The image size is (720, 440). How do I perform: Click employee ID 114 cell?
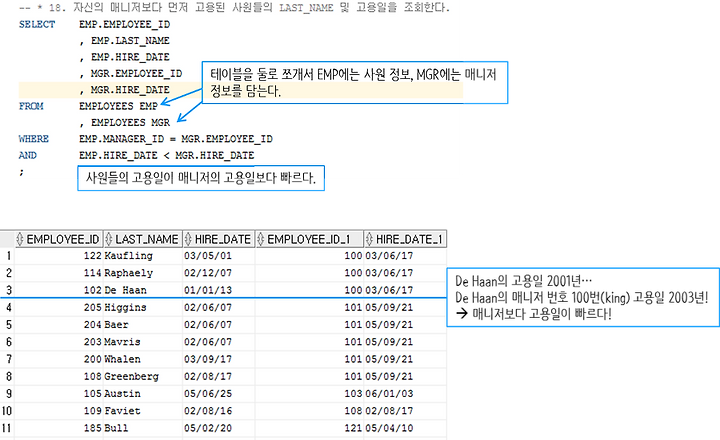[x=58, y=273]
